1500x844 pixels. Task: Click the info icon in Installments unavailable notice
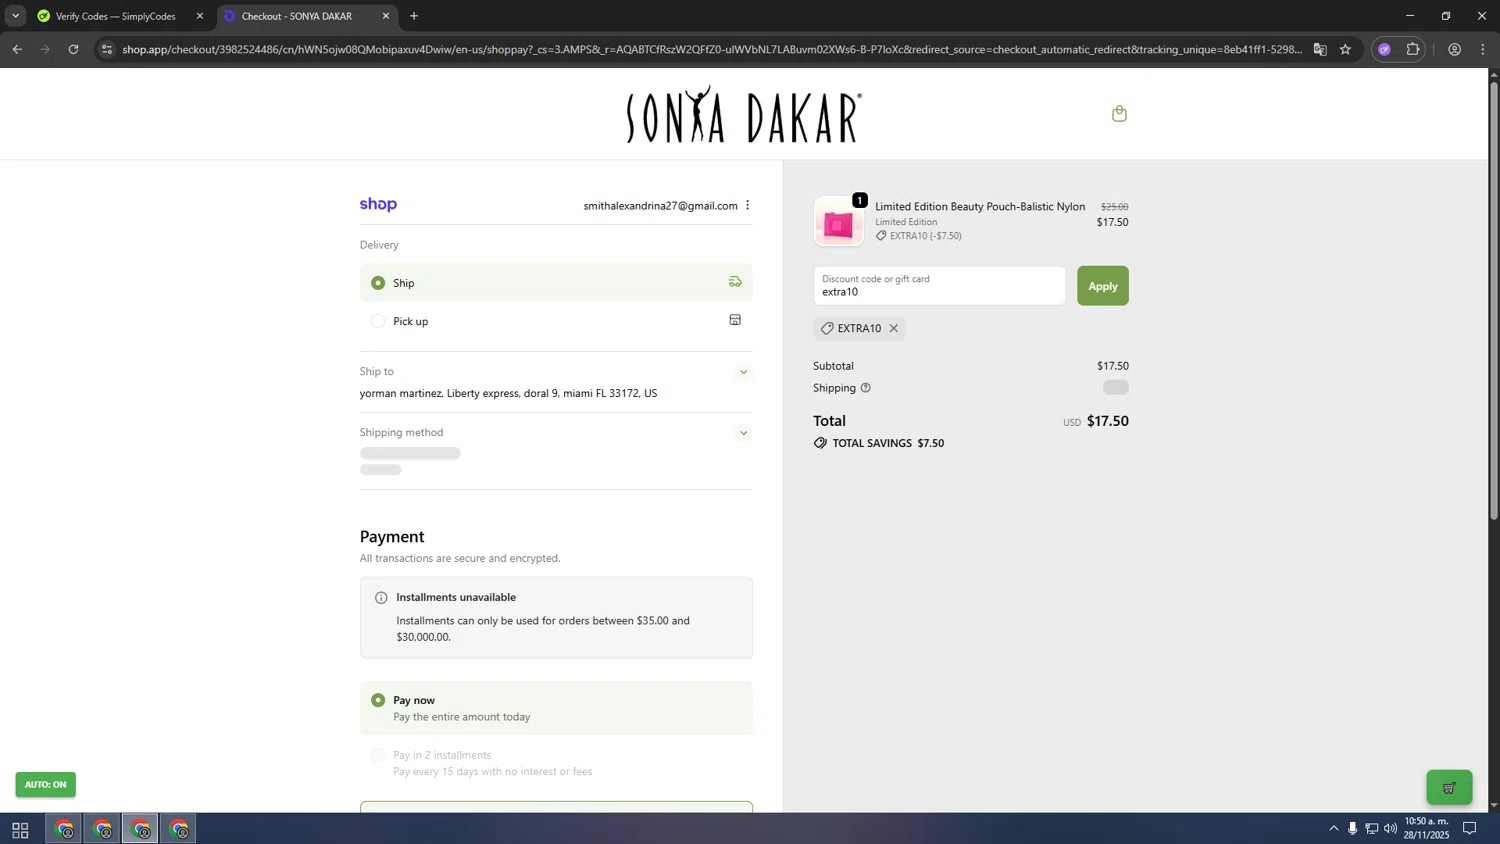coord(381,598)
